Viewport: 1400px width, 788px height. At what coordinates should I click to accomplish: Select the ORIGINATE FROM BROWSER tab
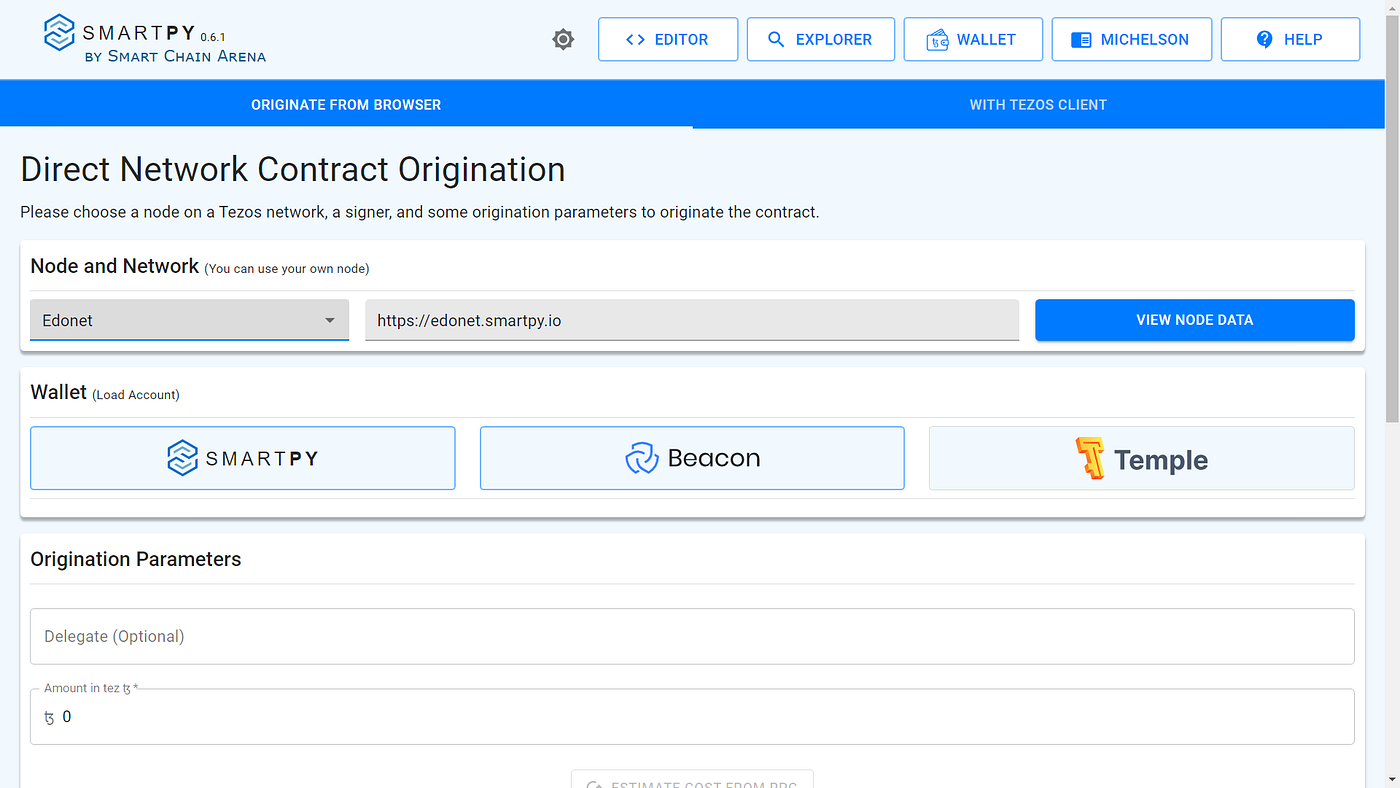346,104
